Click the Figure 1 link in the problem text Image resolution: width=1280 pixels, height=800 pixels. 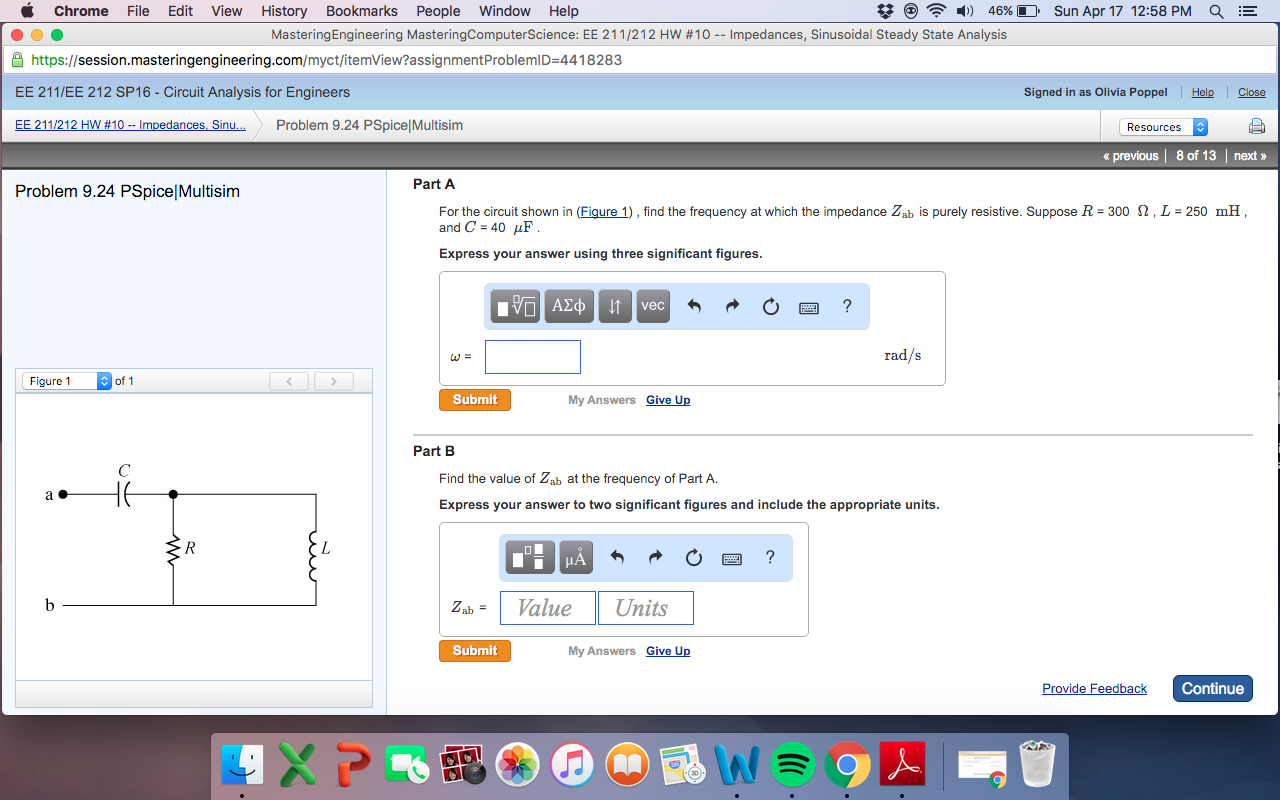[x=603, y=211]
